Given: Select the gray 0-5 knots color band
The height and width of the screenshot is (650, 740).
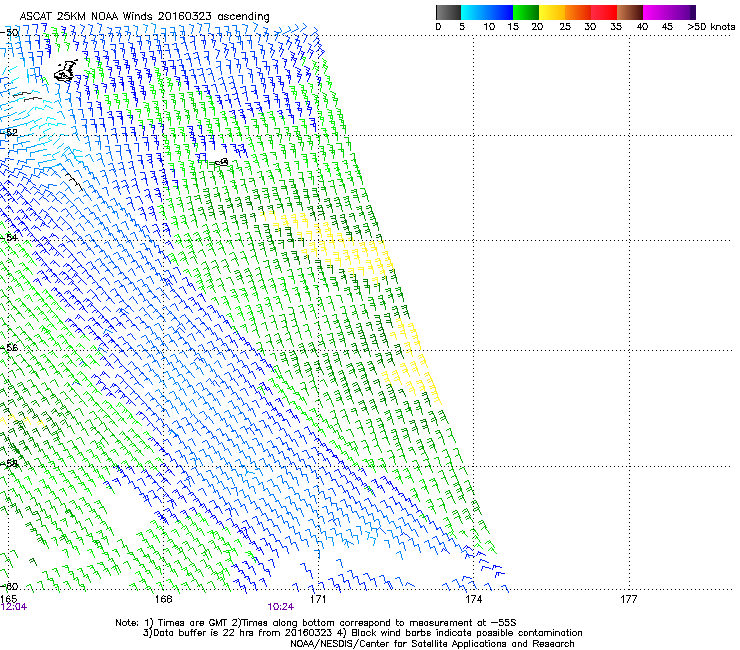Looking at the screenshot, I should click(448, 12).
